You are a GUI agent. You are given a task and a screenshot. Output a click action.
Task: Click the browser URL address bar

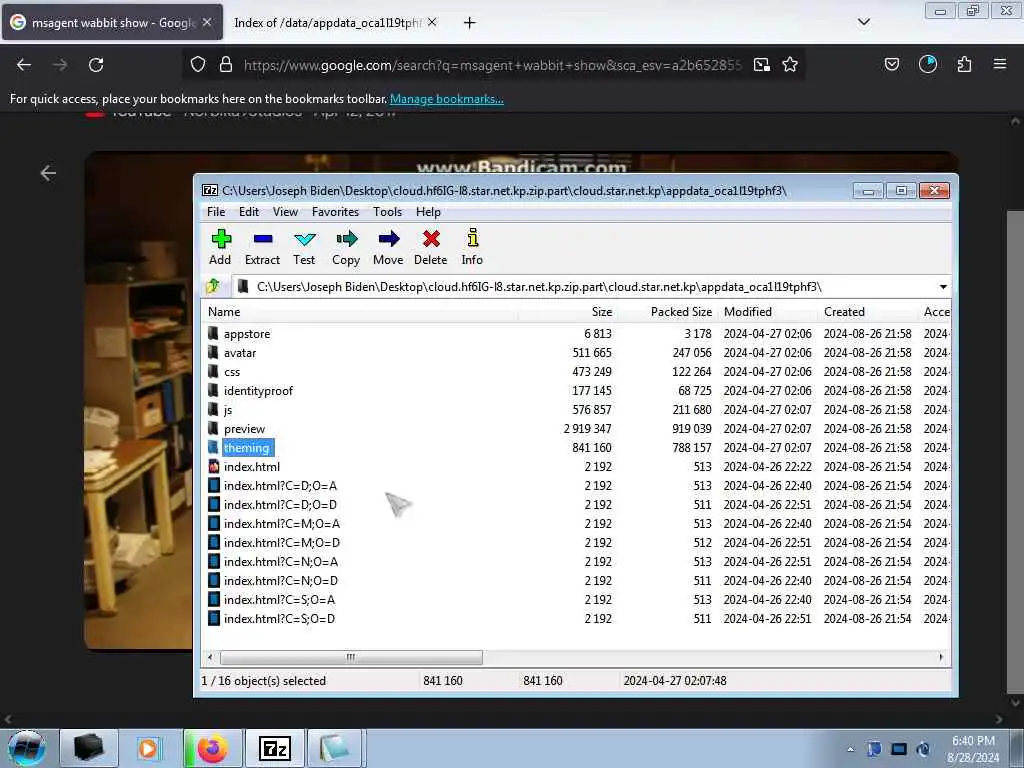pos(492,65)
